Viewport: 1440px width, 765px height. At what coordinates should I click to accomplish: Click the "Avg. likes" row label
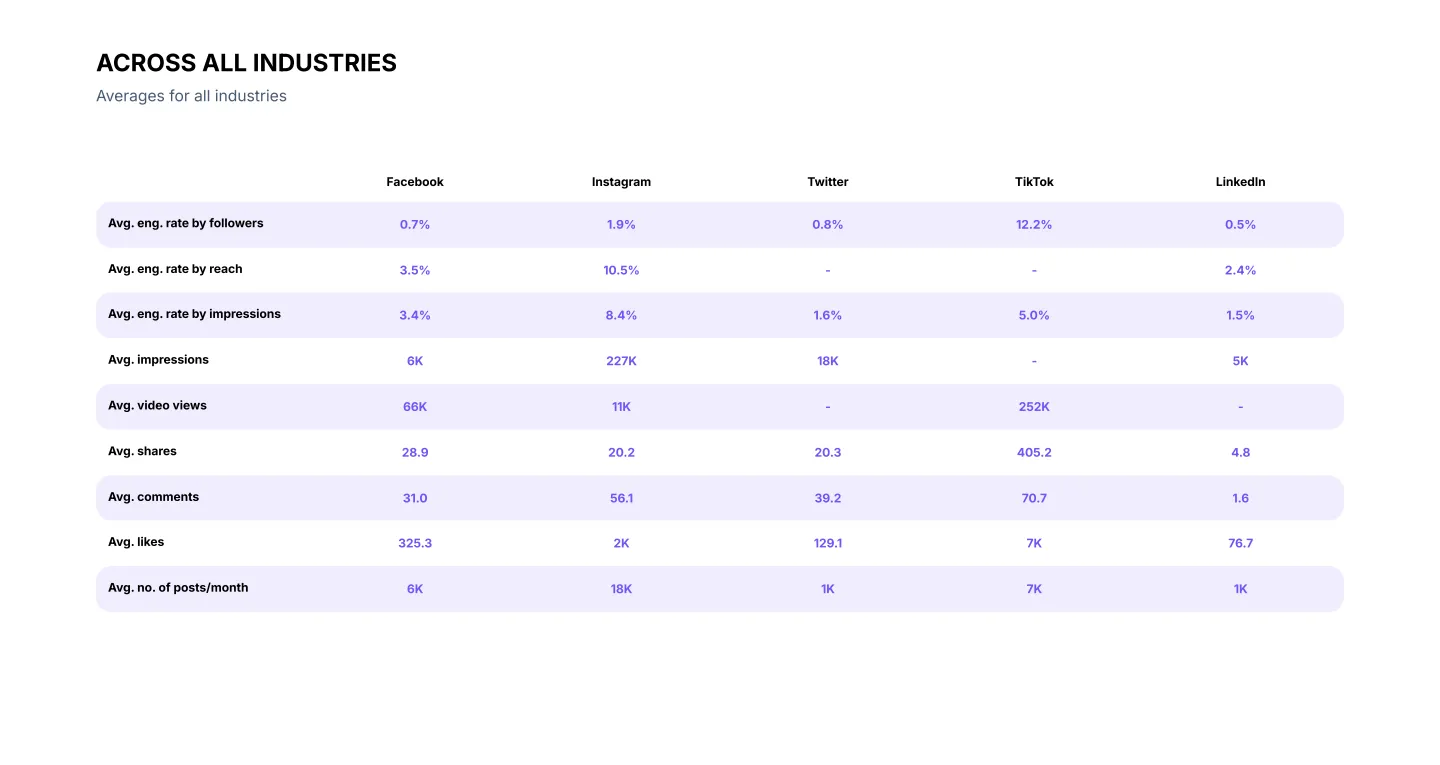[136, 542]
